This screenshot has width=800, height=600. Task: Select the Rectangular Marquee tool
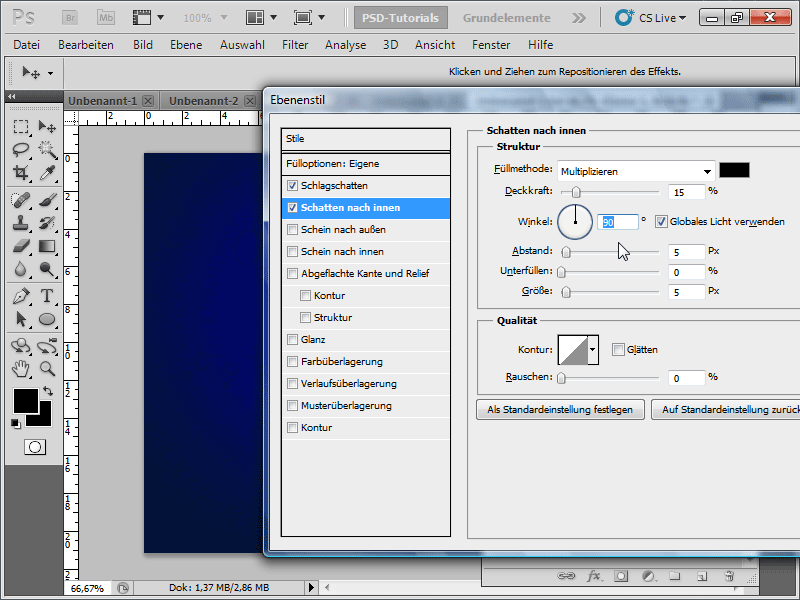21,126
